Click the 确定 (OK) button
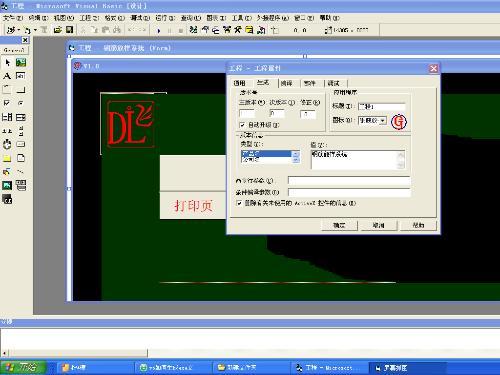500x375 pixels. click(339, 225)
